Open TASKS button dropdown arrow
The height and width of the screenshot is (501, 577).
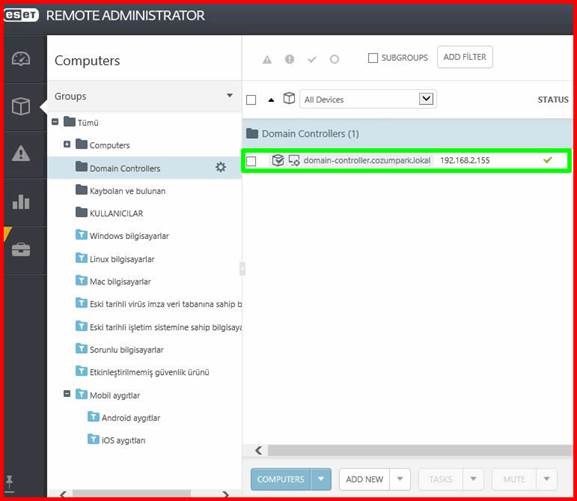coord(473,479)
